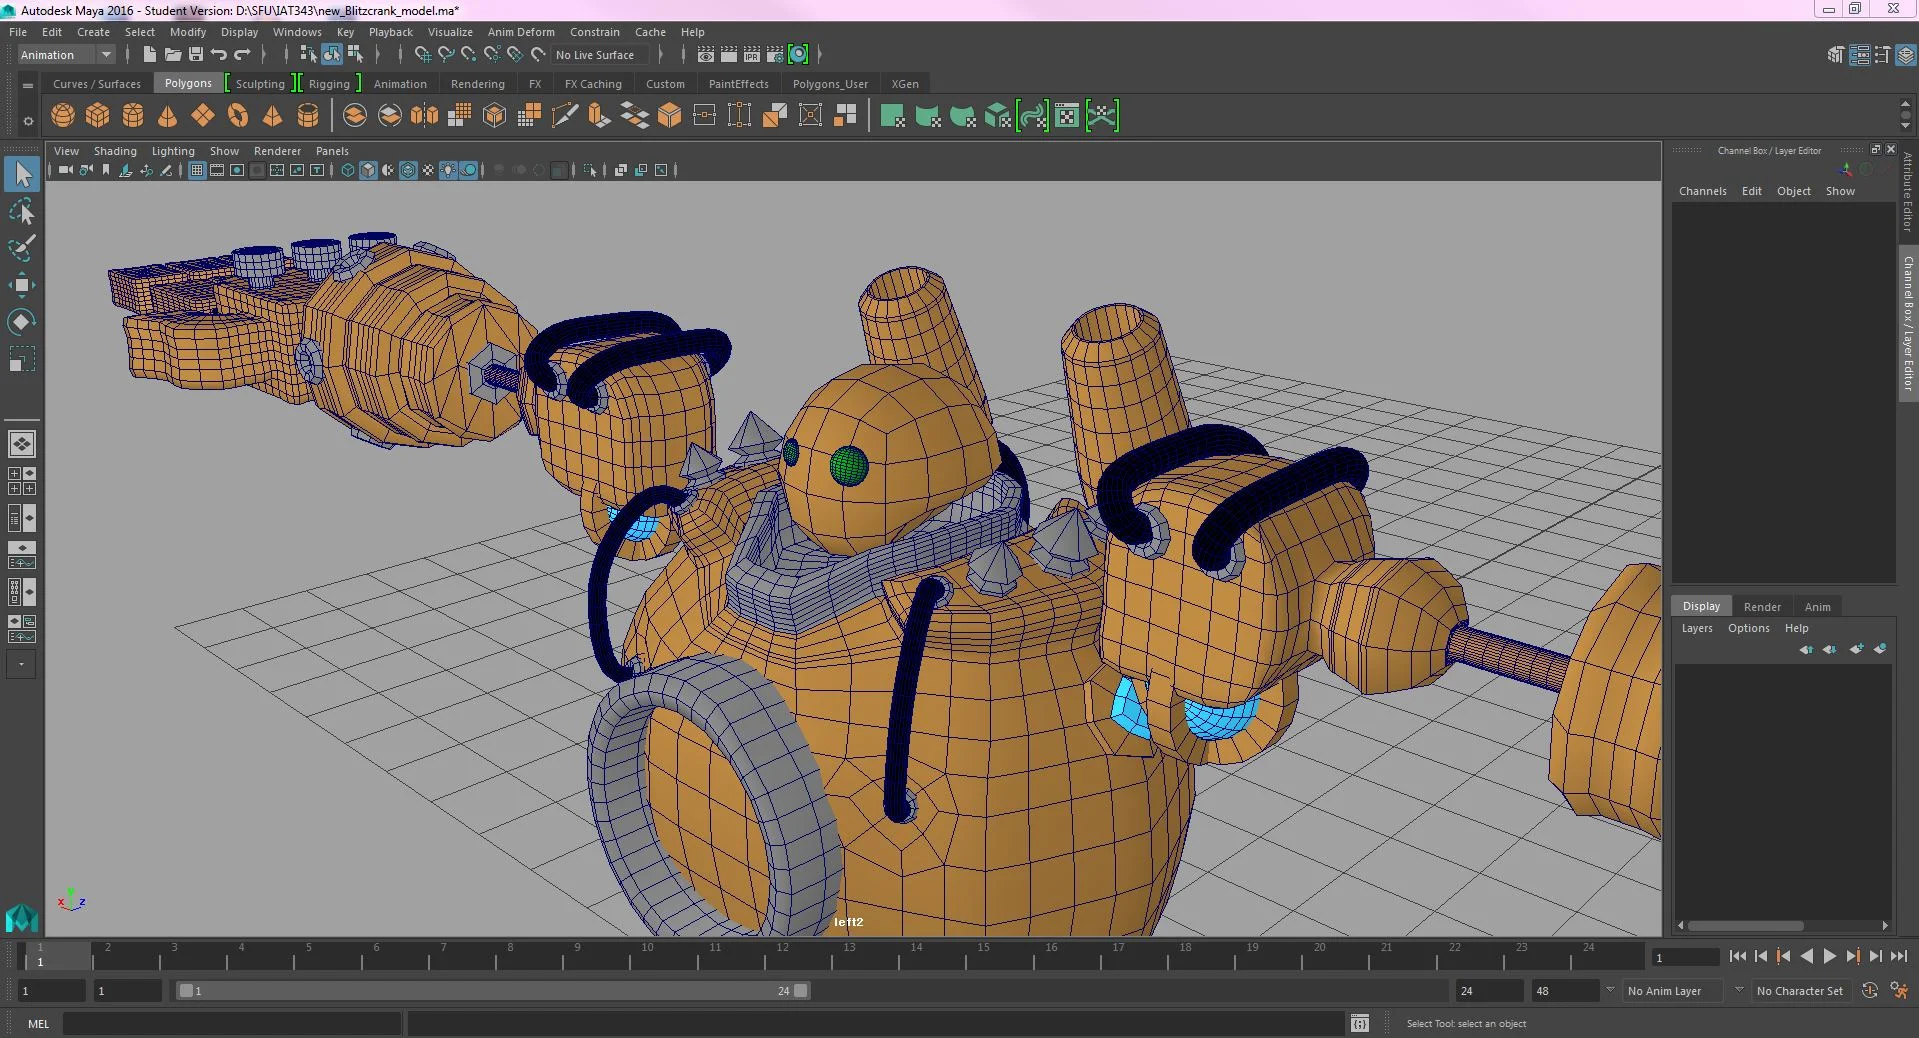
Task: Open the No Character Set dropdown
Action: click(x=1801, y=991)
